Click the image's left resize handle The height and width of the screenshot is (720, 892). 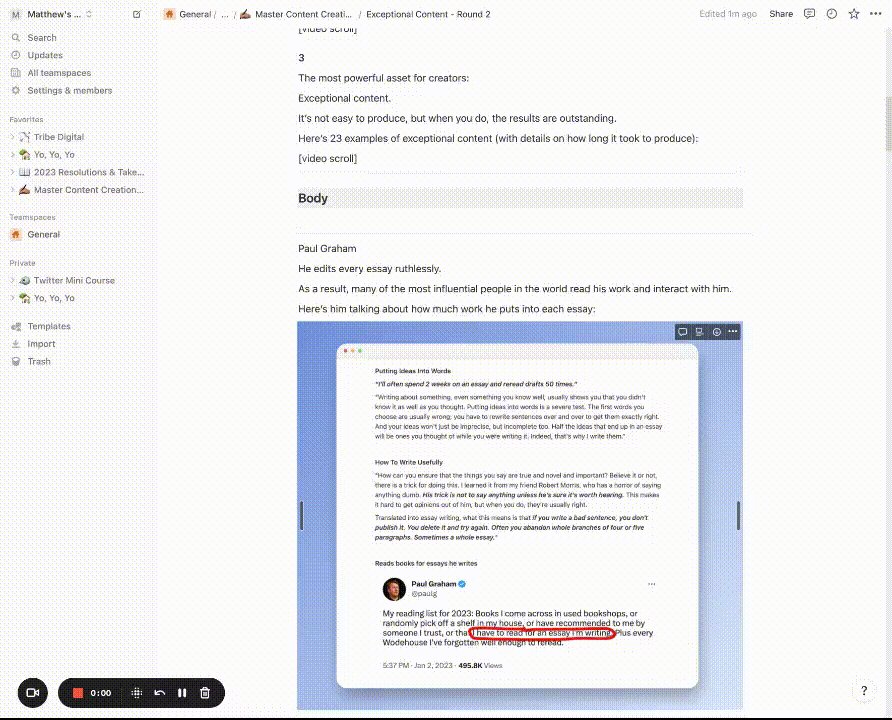point(302,515)
